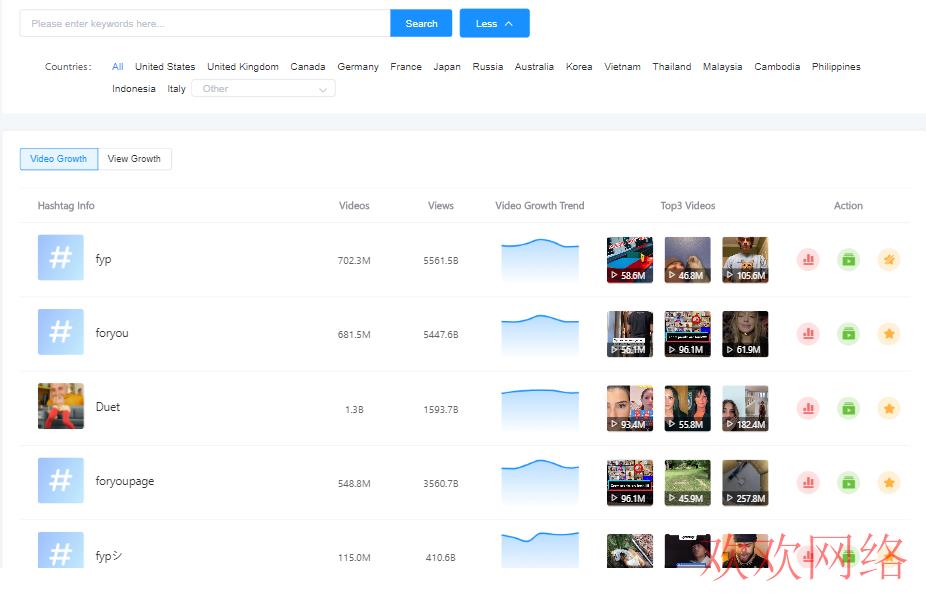The image size is (926, 597).
Task: Click the fypシ hashtag icon
Action: point(61,550)
